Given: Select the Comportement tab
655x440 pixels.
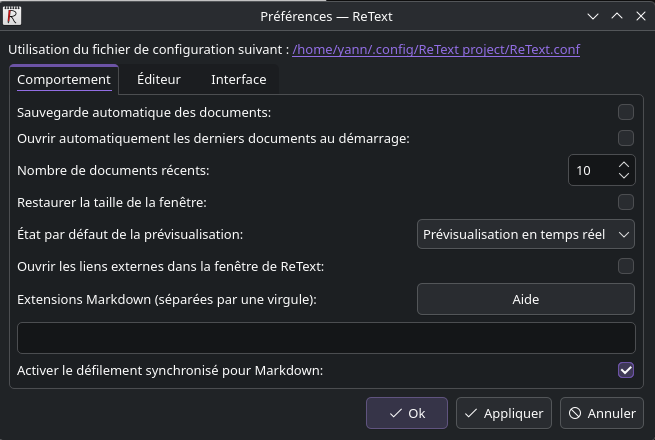Looking at the screenshot, I should [64, 79].
